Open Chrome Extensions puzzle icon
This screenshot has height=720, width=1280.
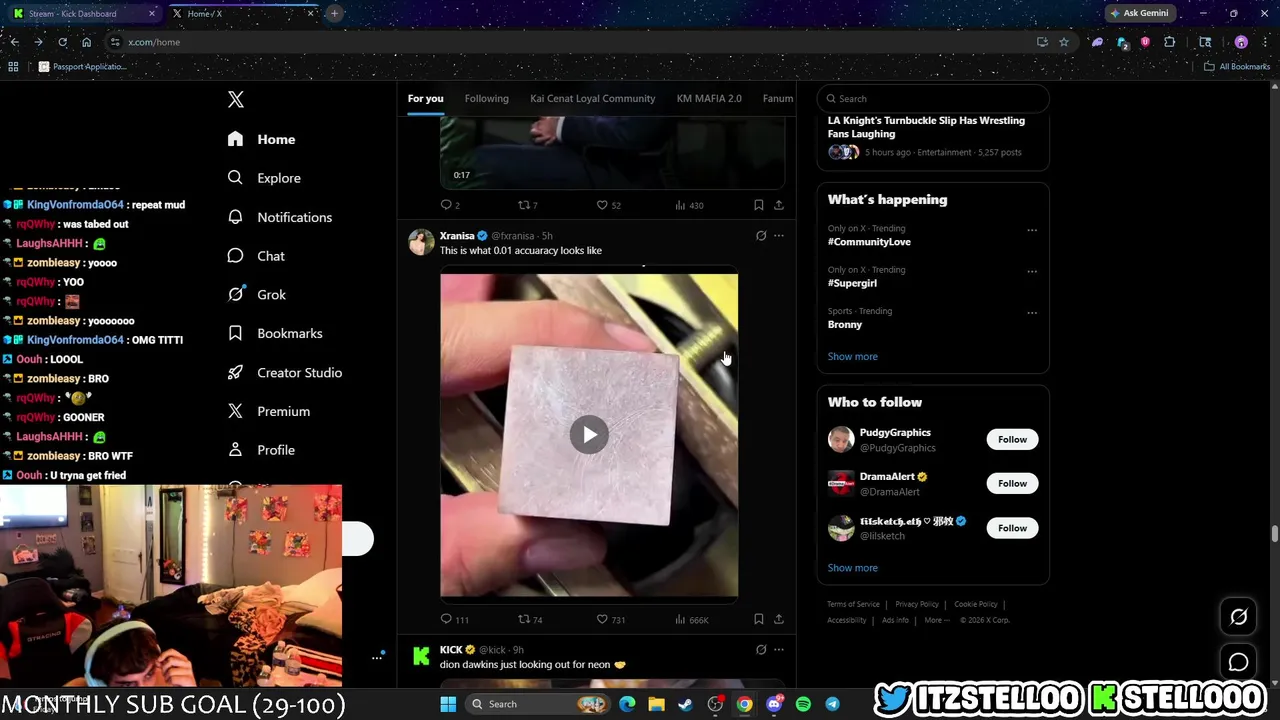[1170, 42]
